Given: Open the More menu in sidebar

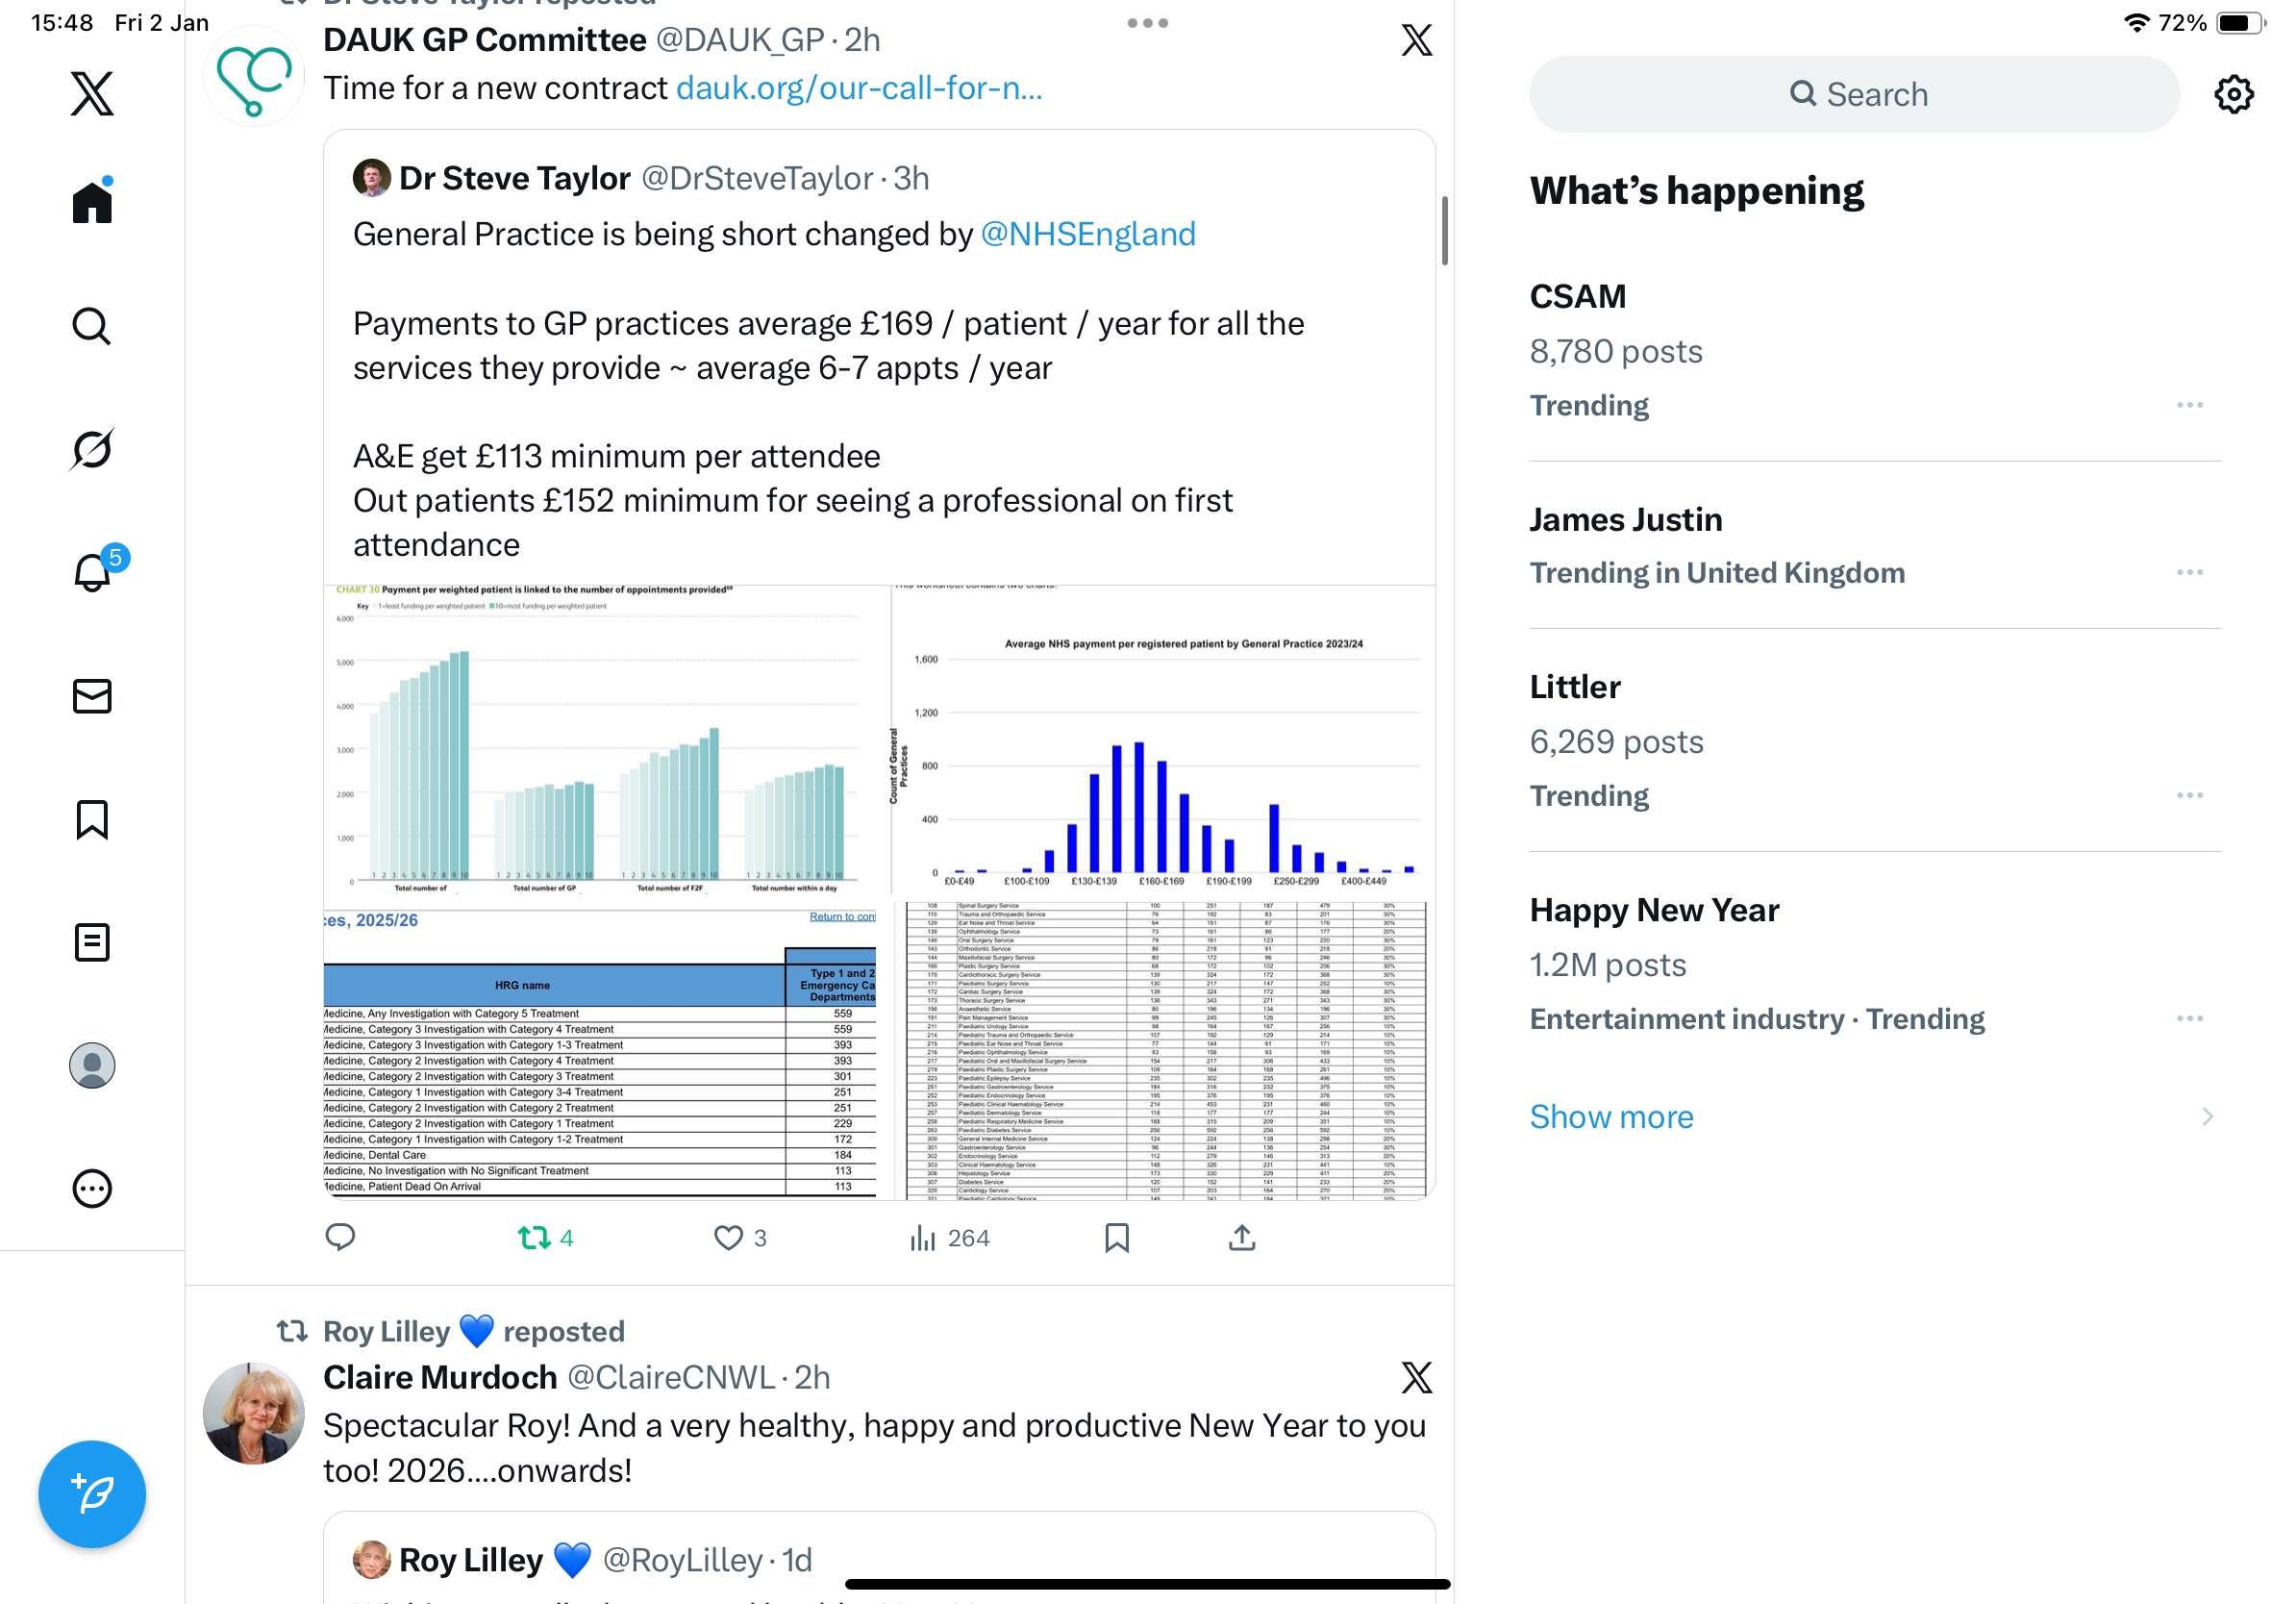Looking at the screenshot, I should (92, 1189).
